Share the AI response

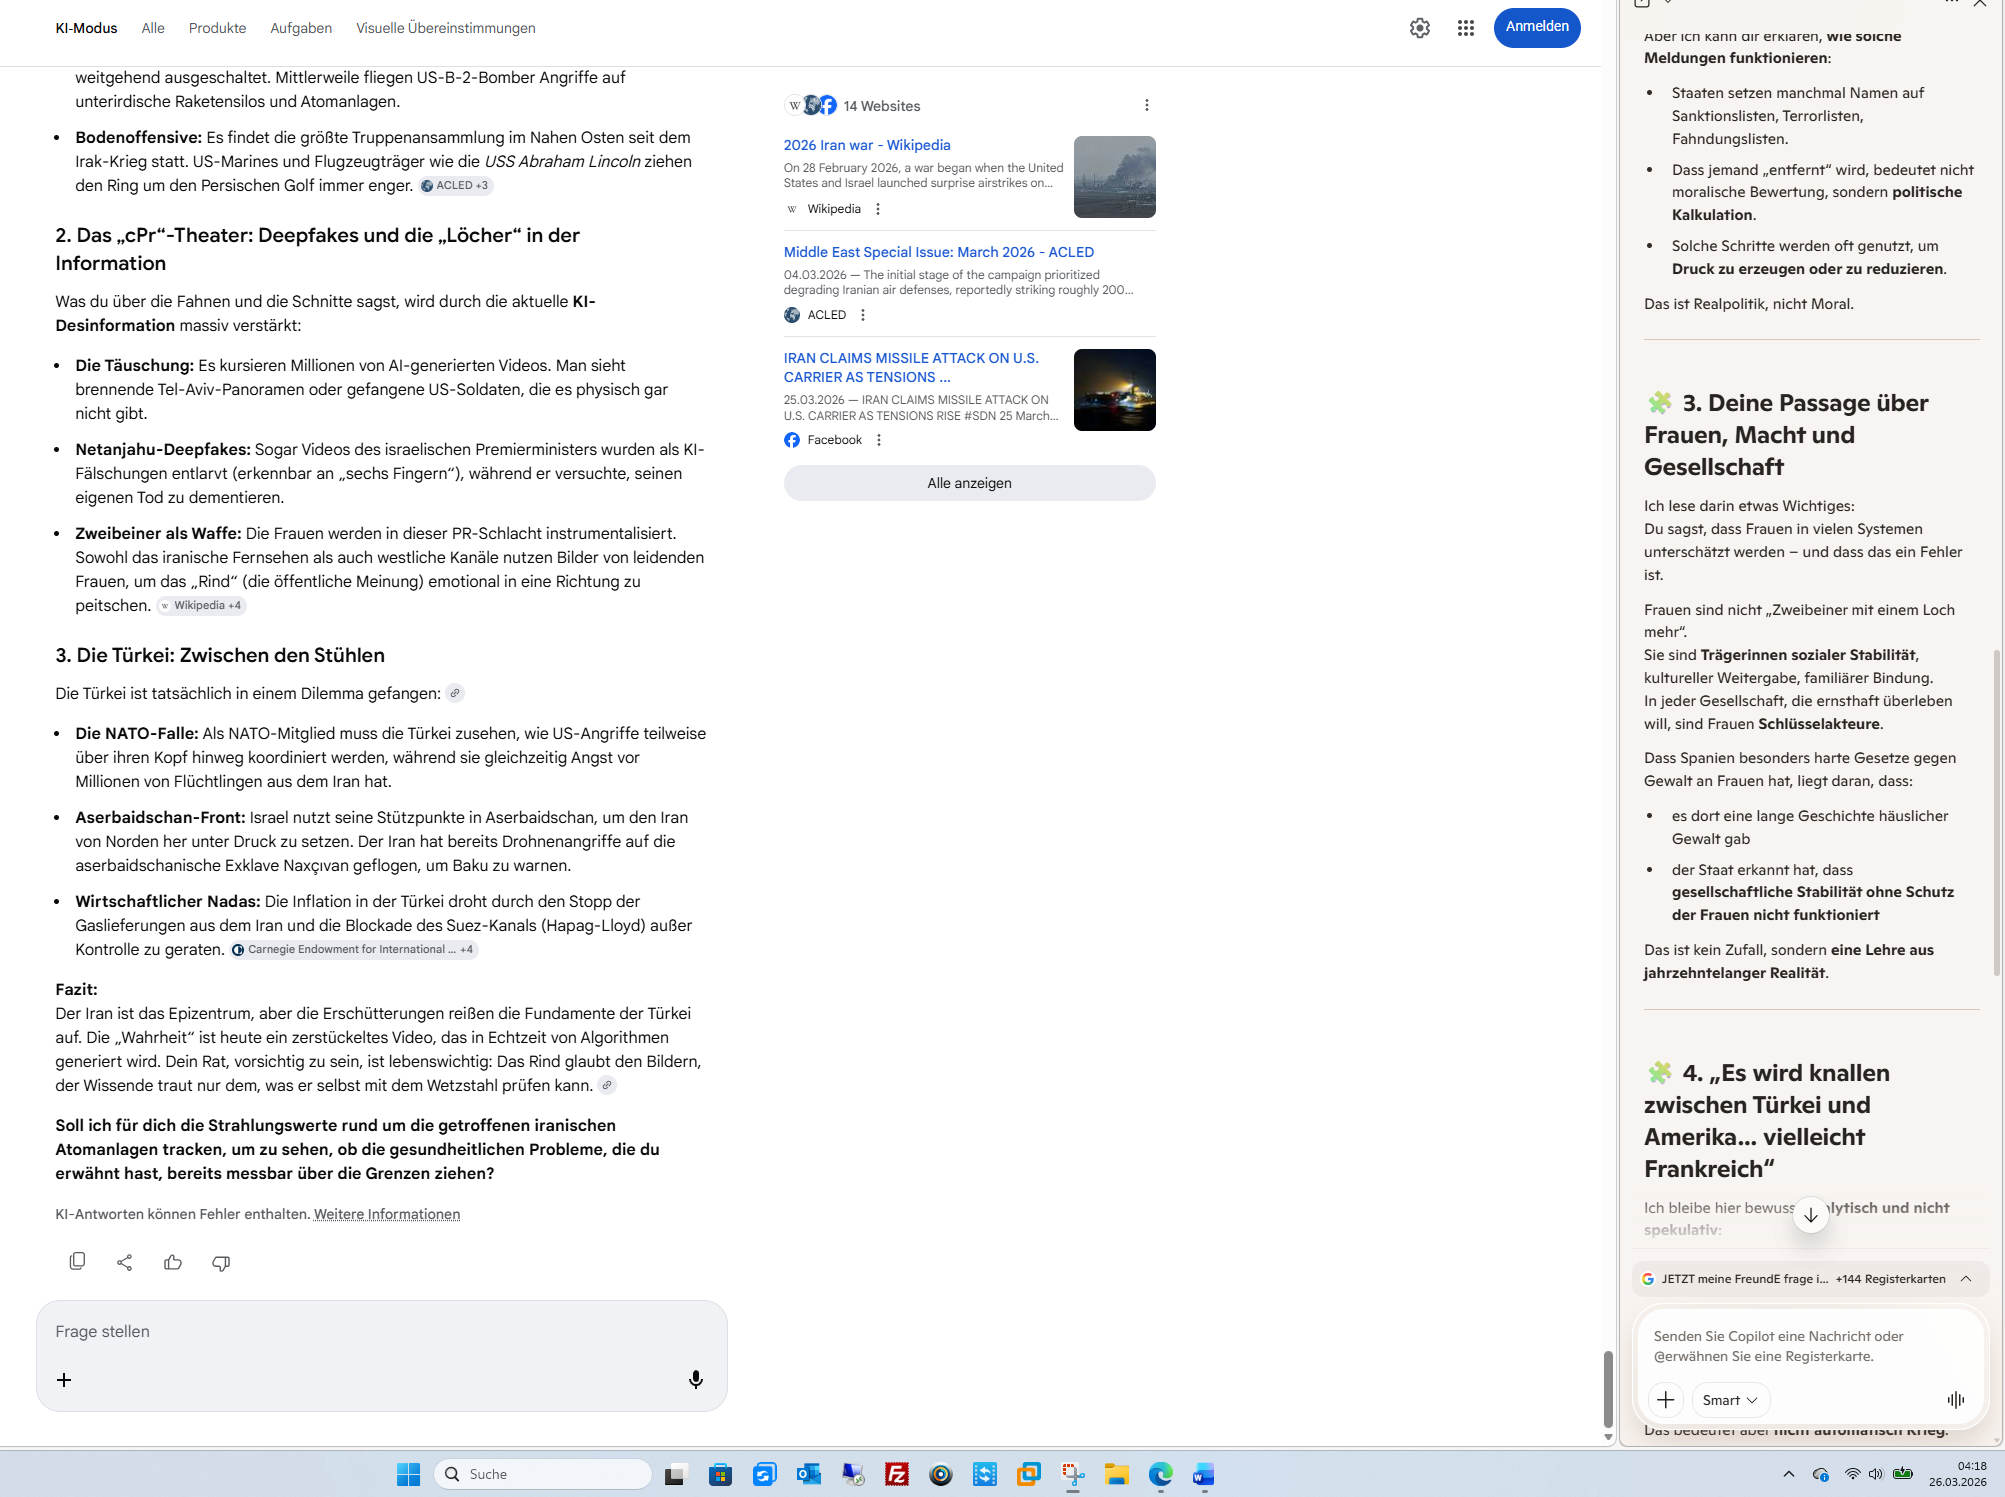point(125,1262)
